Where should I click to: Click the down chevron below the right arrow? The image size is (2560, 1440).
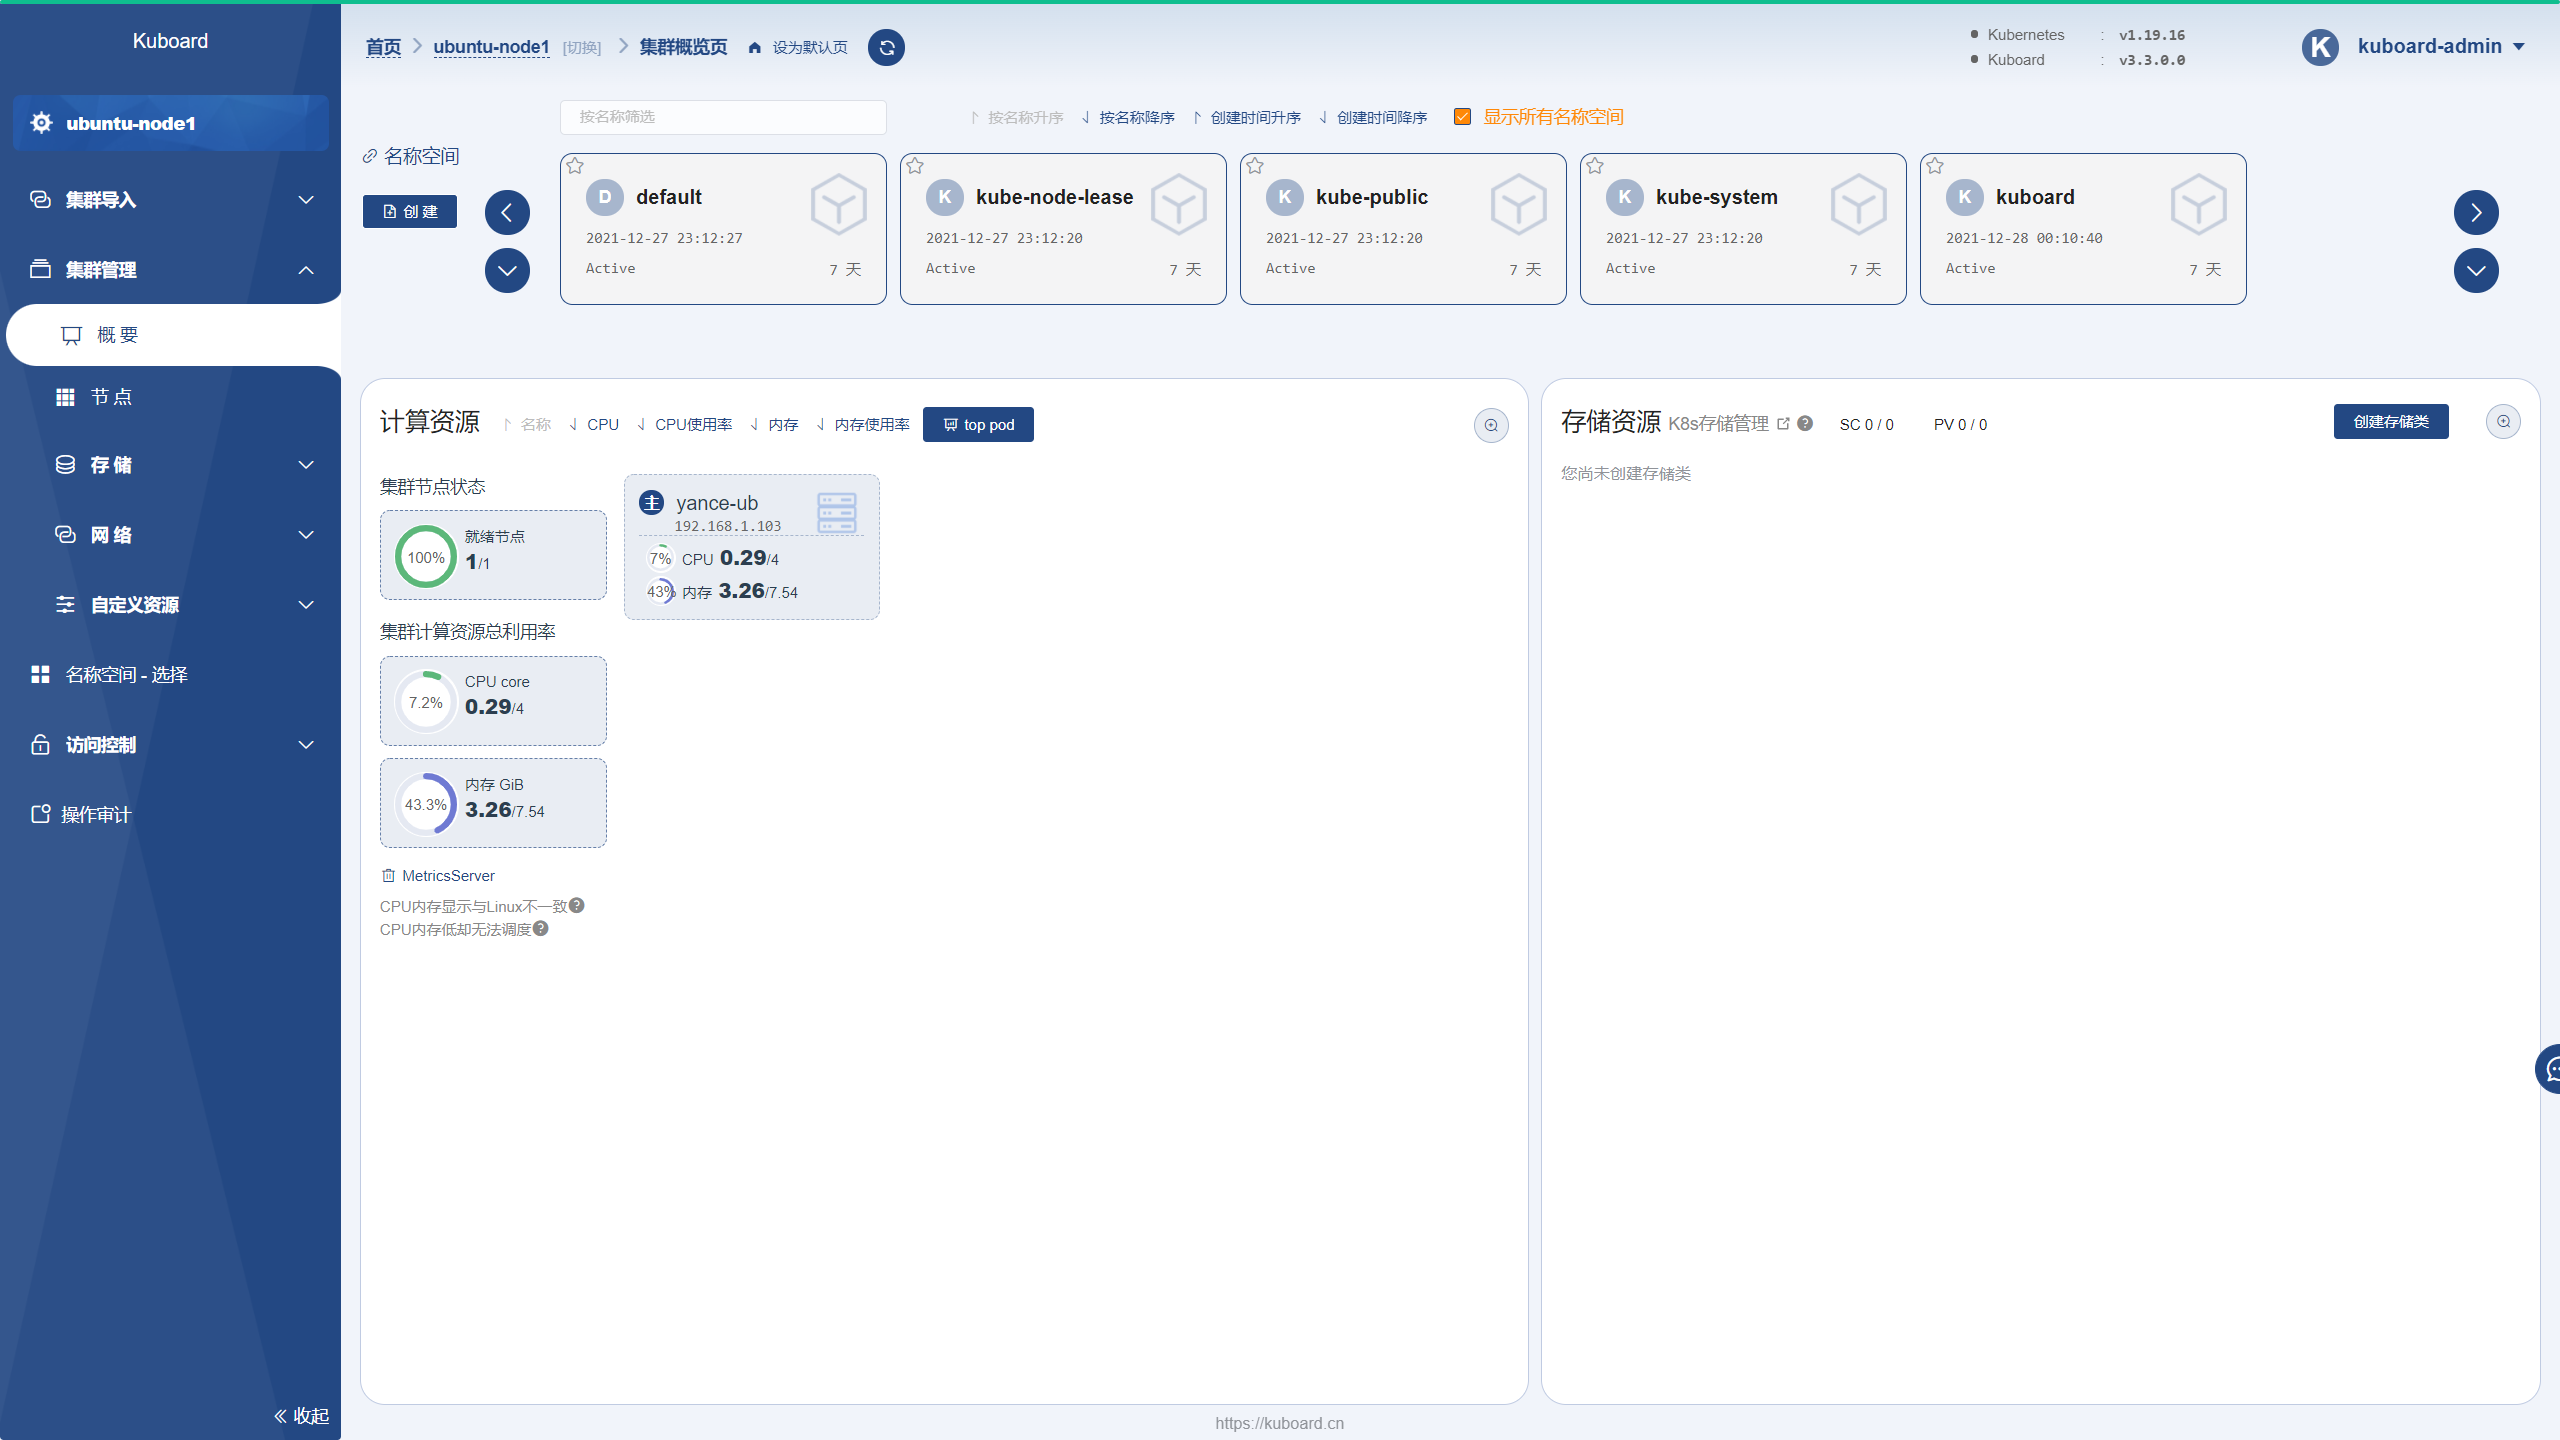click(2476, 270)
